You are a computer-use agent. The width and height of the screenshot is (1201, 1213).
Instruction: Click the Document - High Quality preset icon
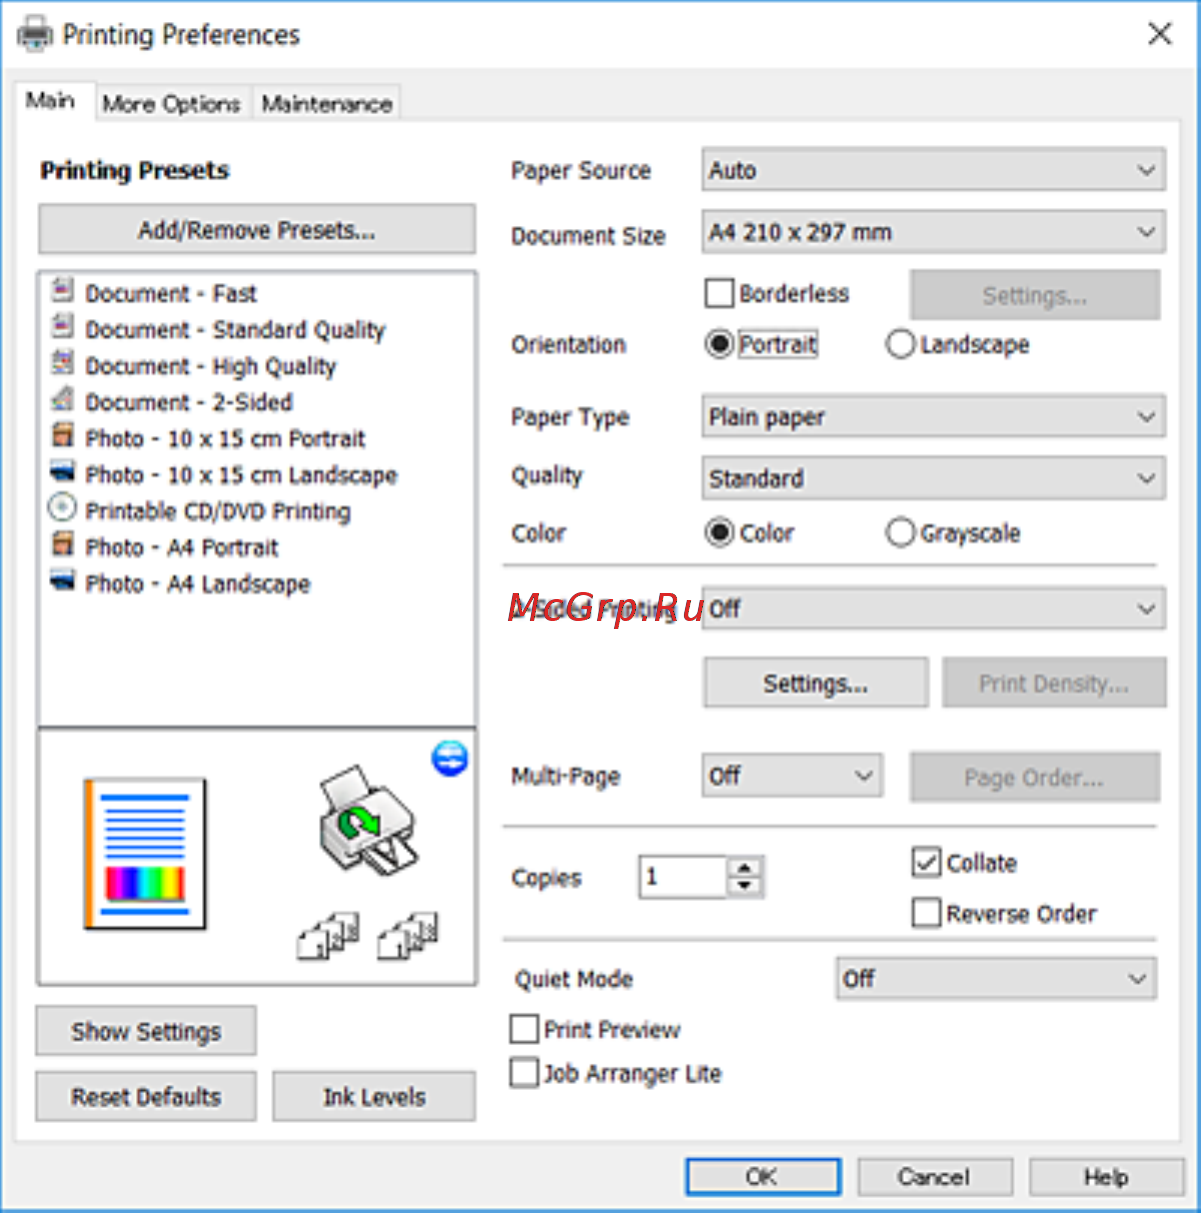tap(62, 364)
